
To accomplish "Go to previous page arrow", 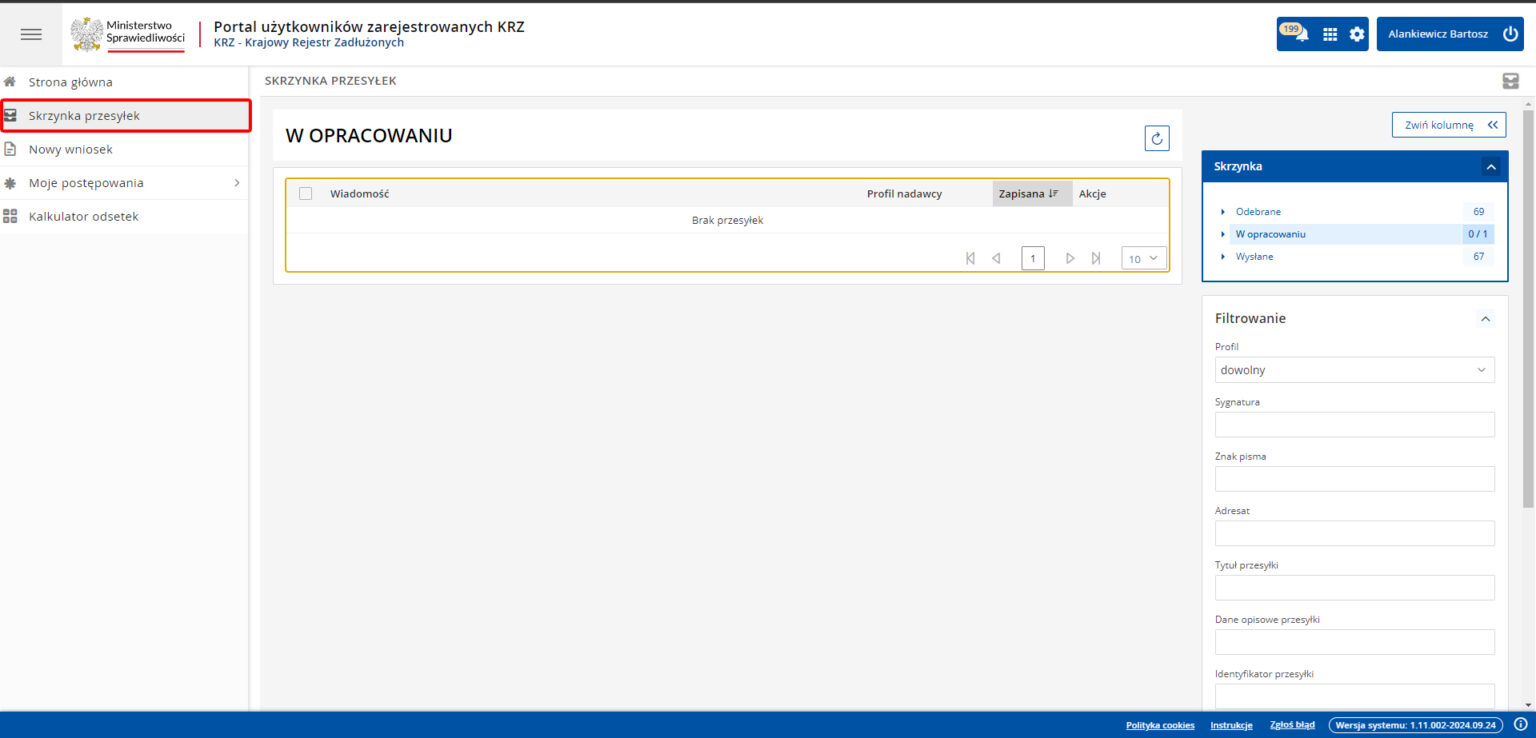I will [996, 258].
